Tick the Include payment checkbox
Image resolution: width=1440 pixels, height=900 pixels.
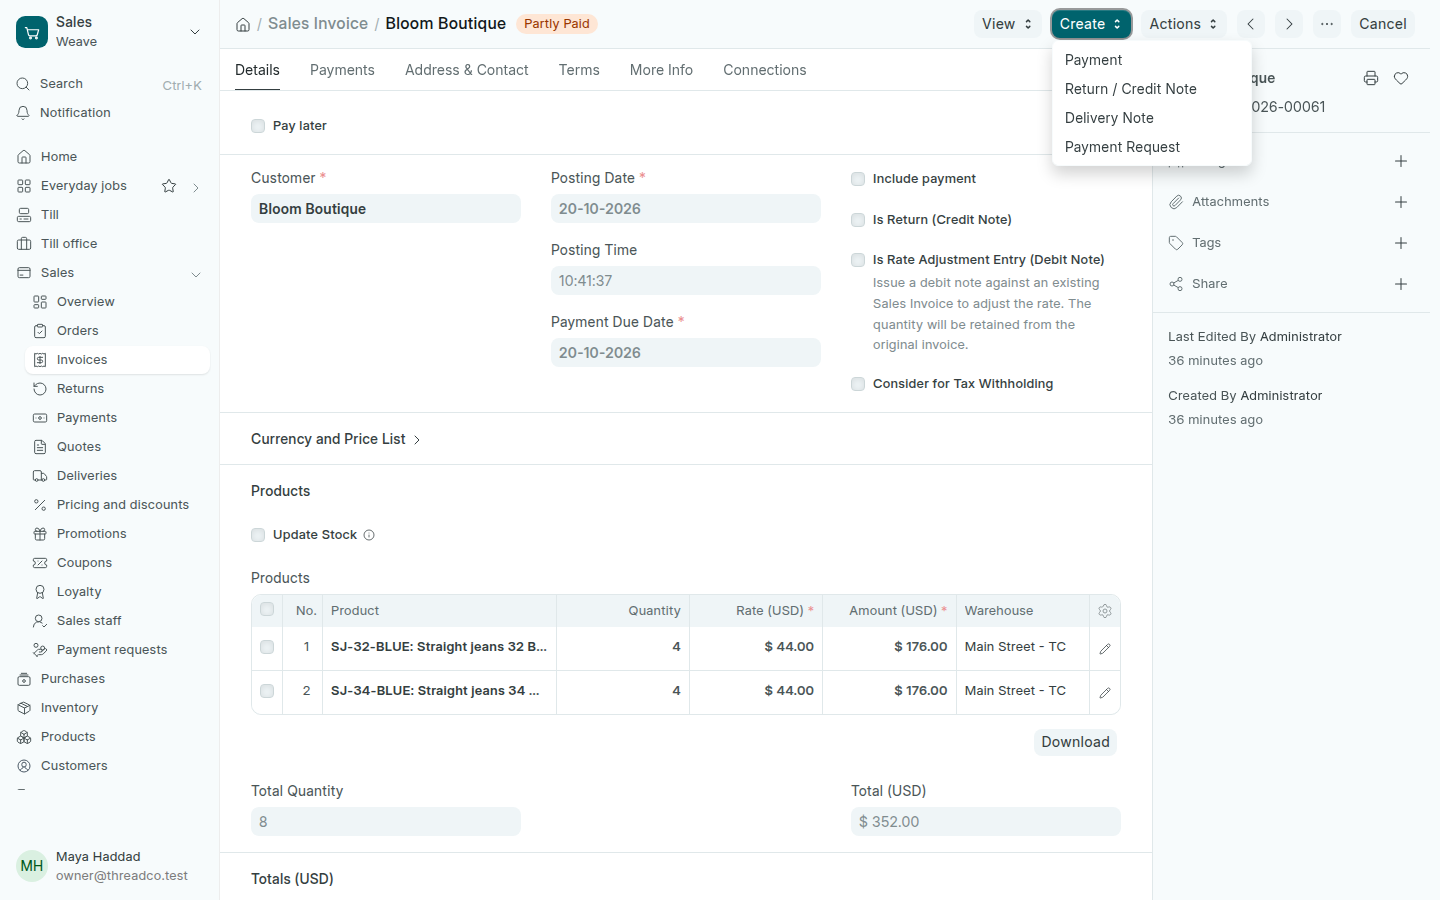click(858, 179)
